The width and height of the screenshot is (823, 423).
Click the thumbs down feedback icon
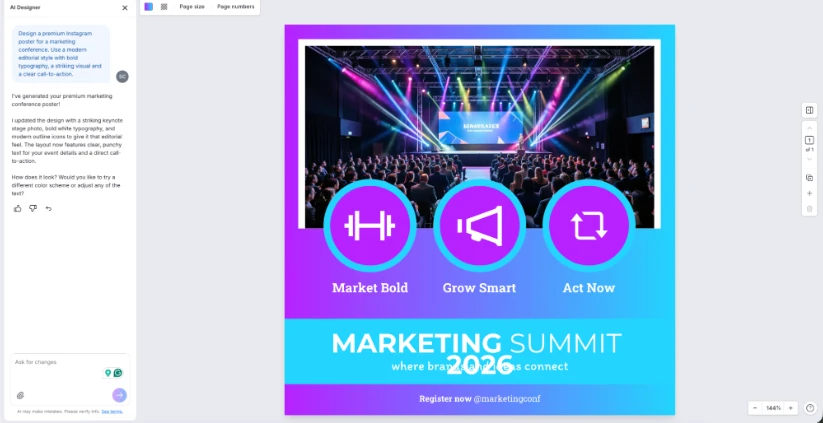click(33, 208)
